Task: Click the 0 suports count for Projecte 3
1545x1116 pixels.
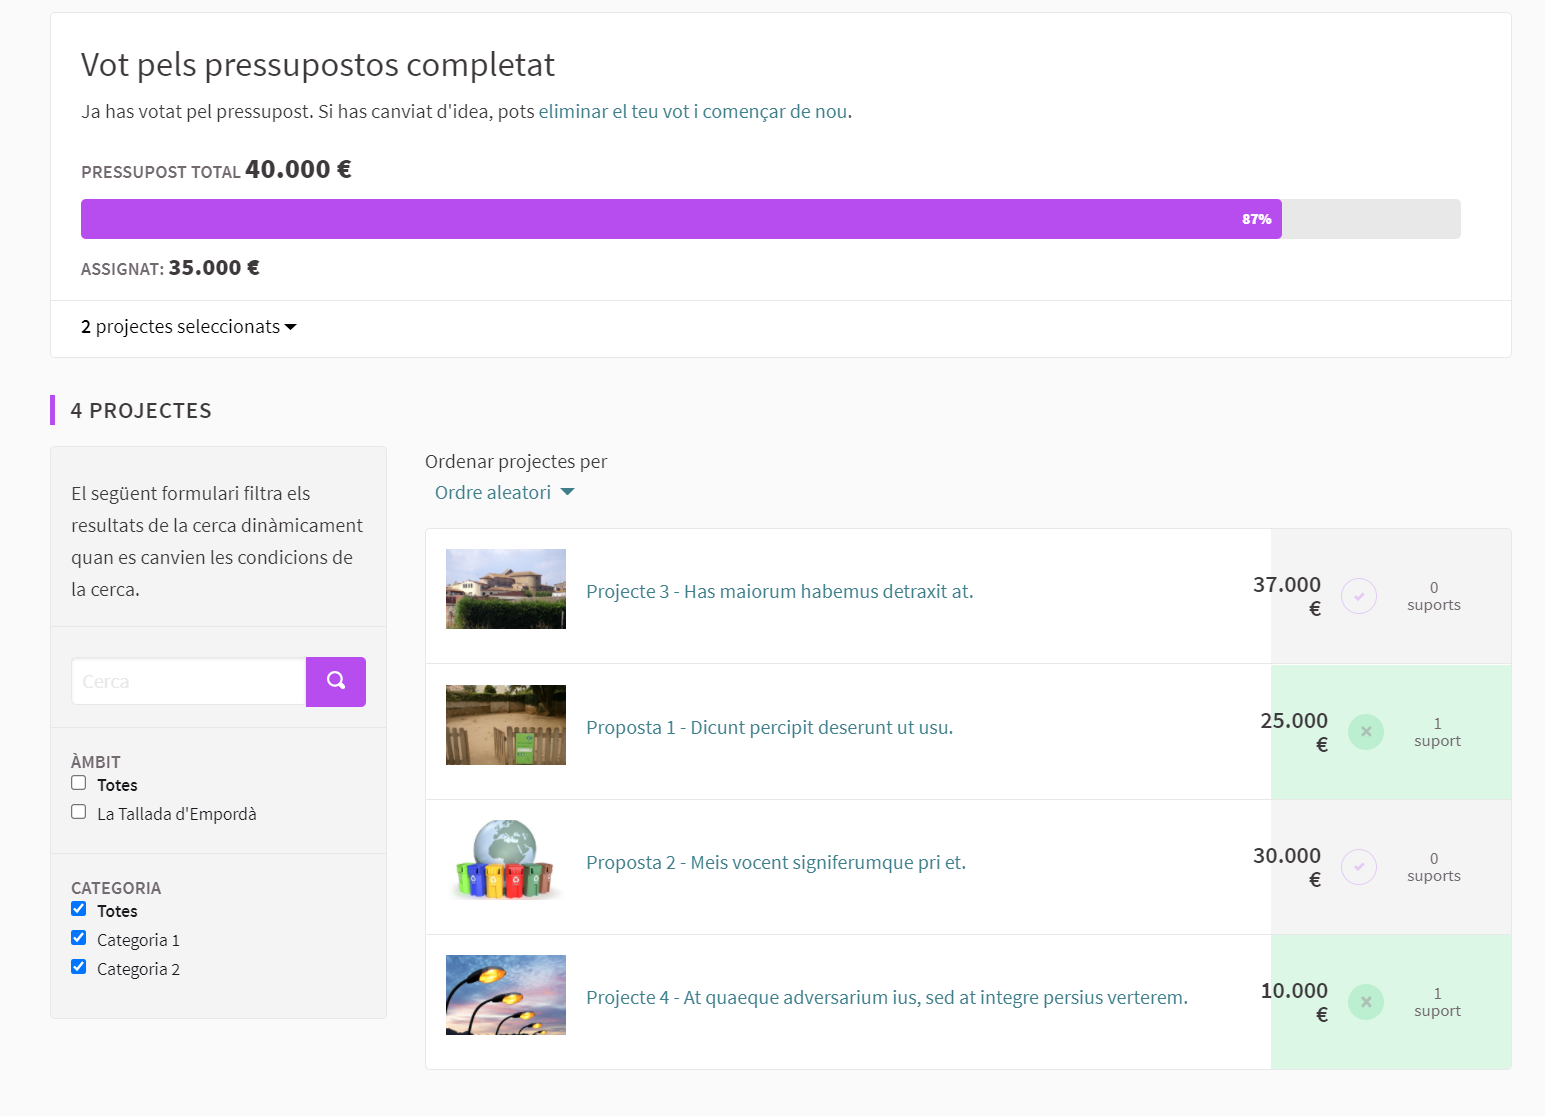Action: click(1434, 596)
